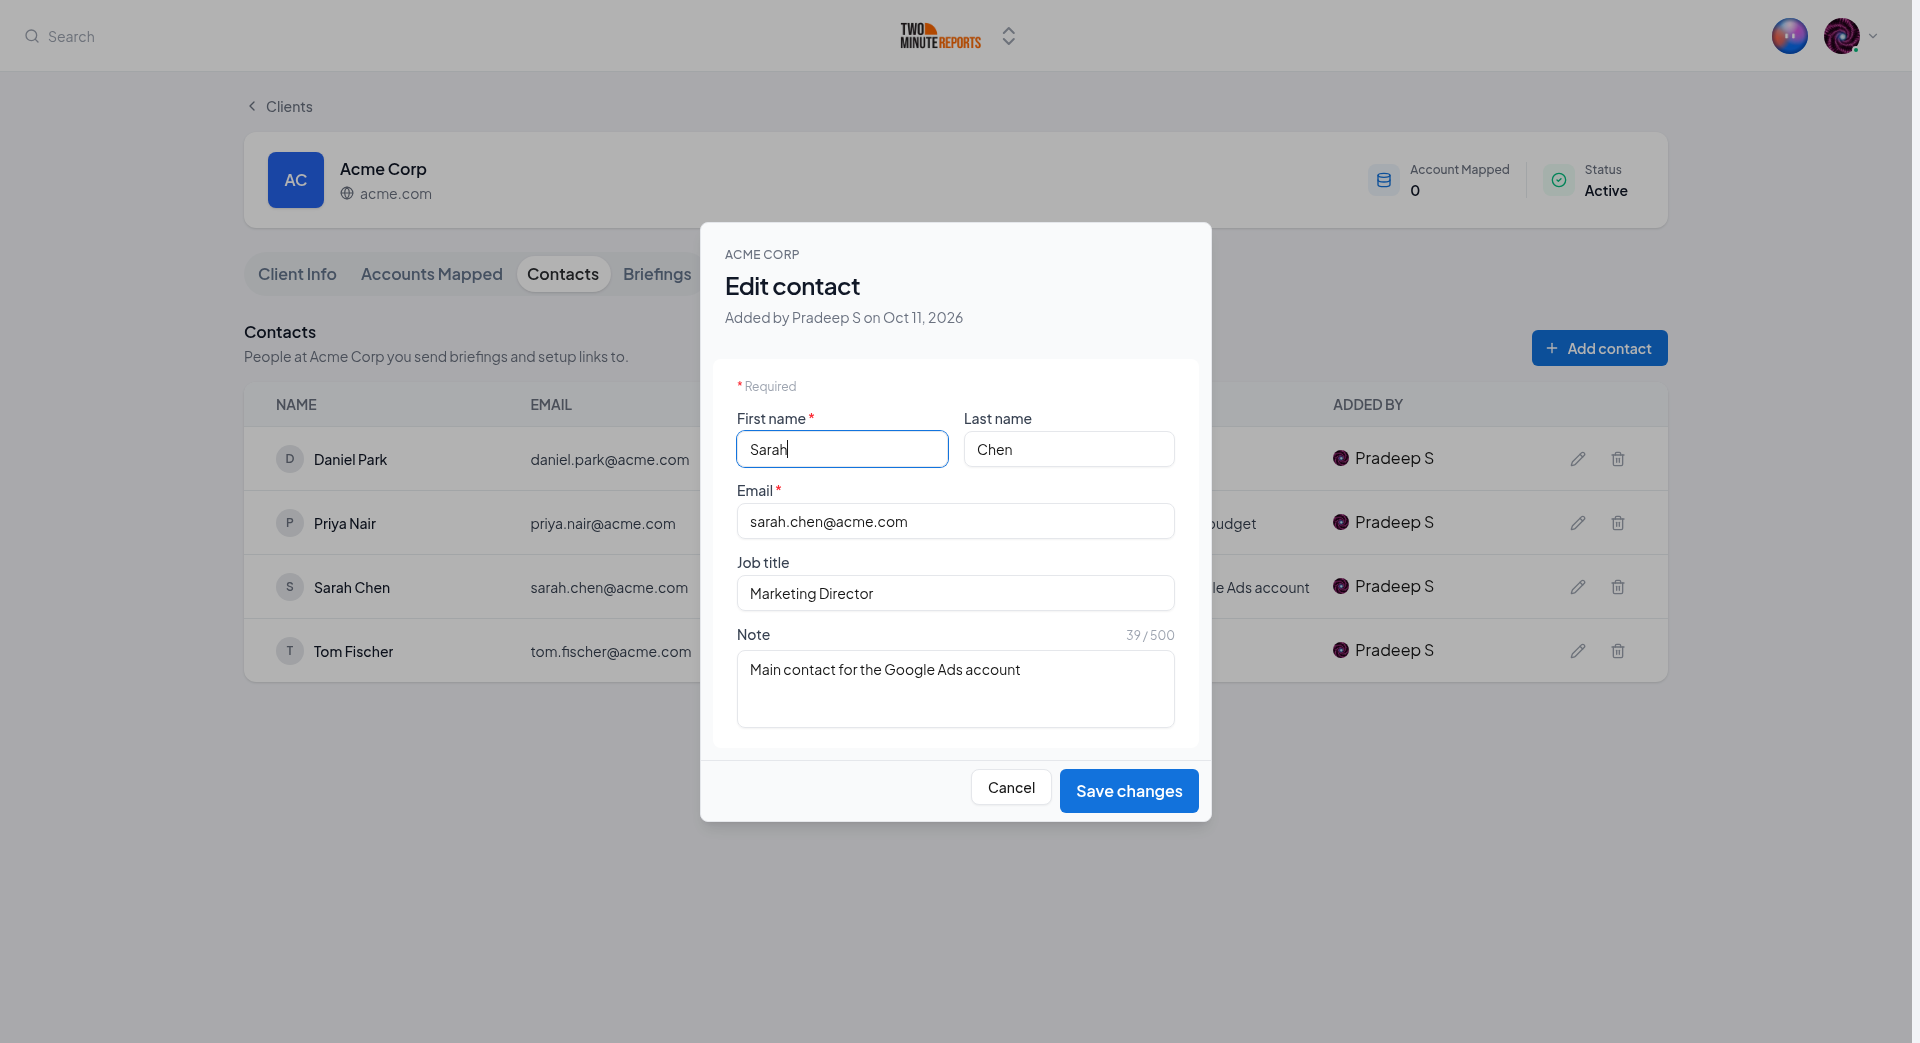Click the search magnifier icon
The height and width of the screenshot is (1043, 1920).
tap(32, 37)
